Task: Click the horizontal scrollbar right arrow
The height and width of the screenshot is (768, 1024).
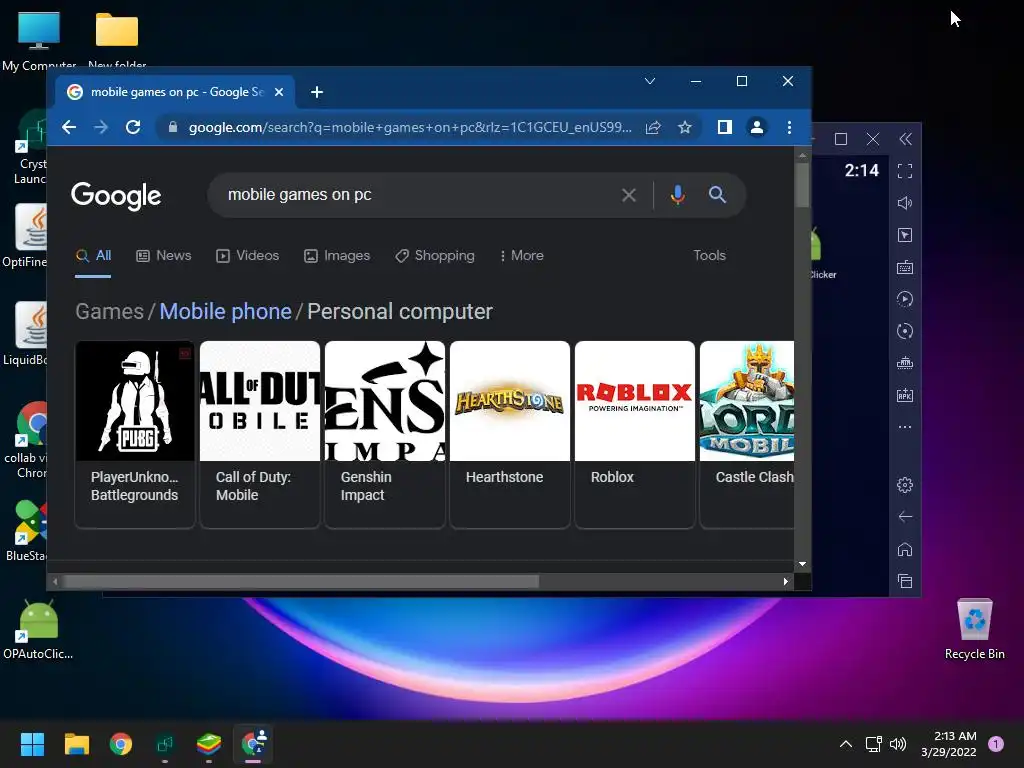Action: pos(786,581)
